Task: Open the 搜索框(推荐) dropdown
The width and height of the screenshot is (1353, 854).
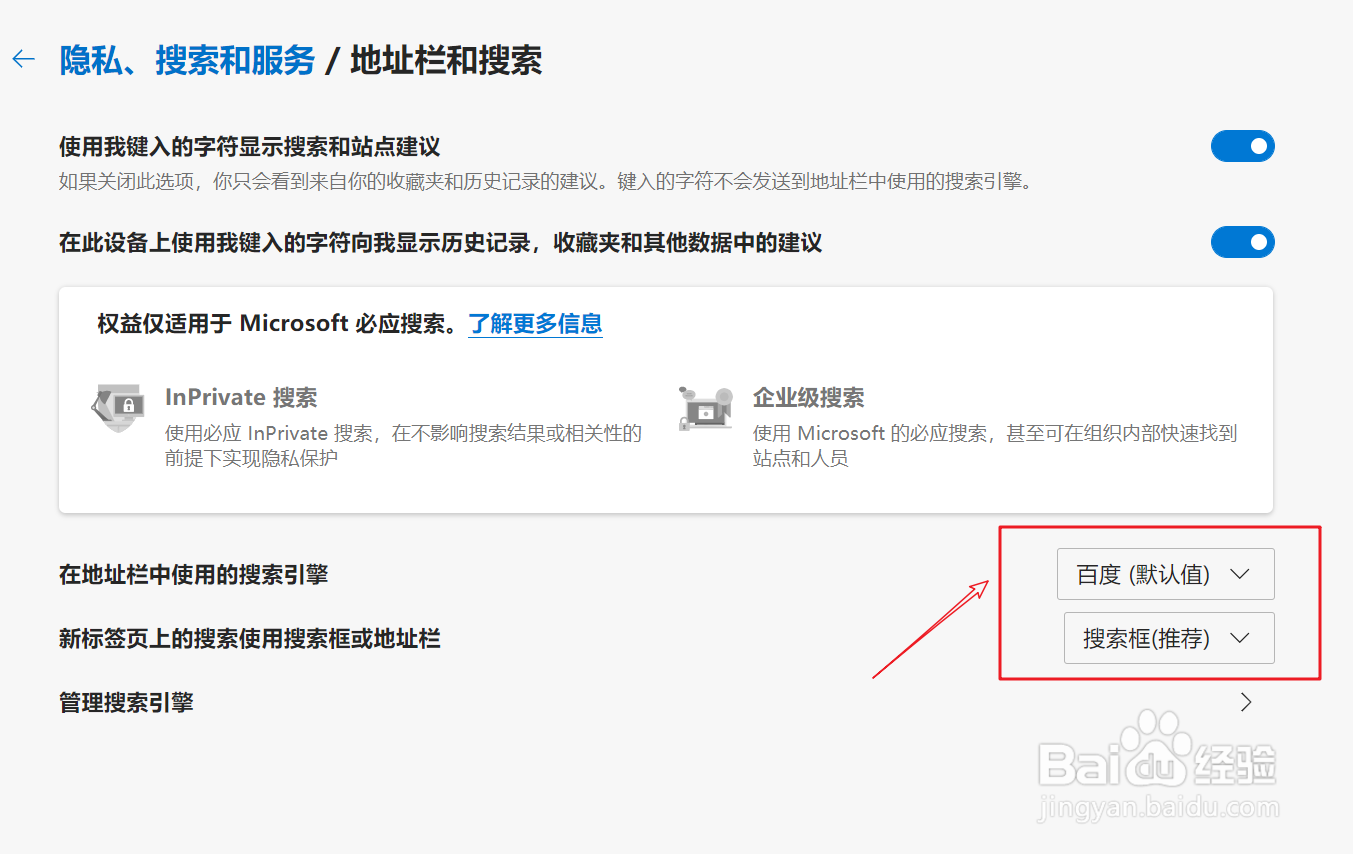Action: pyautogui.click(x=1169, y=638)
